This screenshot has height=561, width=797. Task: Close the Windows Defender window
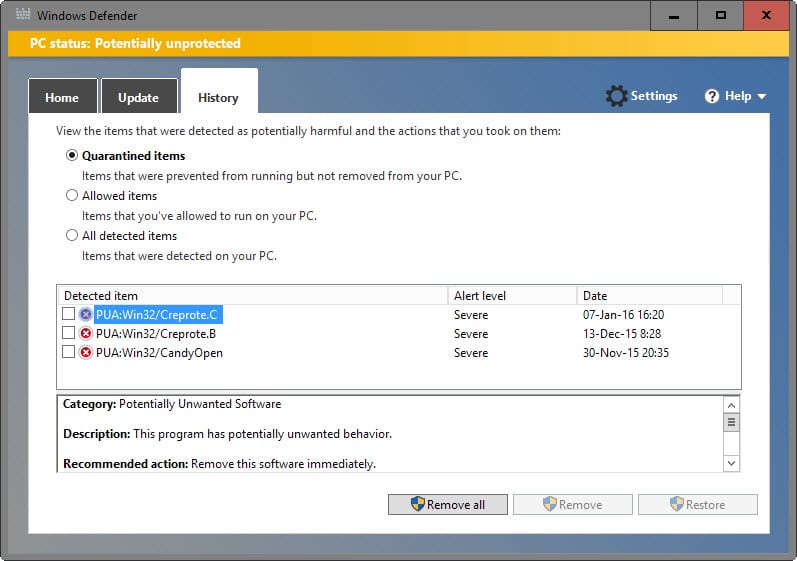(x=767, y=16)
